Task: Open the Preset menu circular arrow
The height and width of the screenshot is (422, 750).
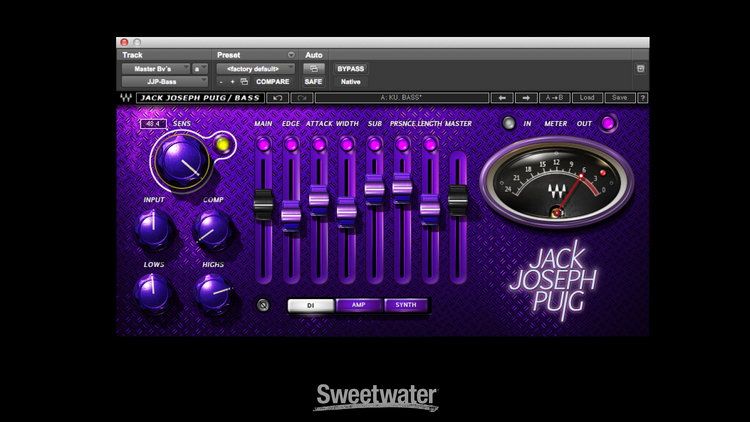Action: point(291,55)
